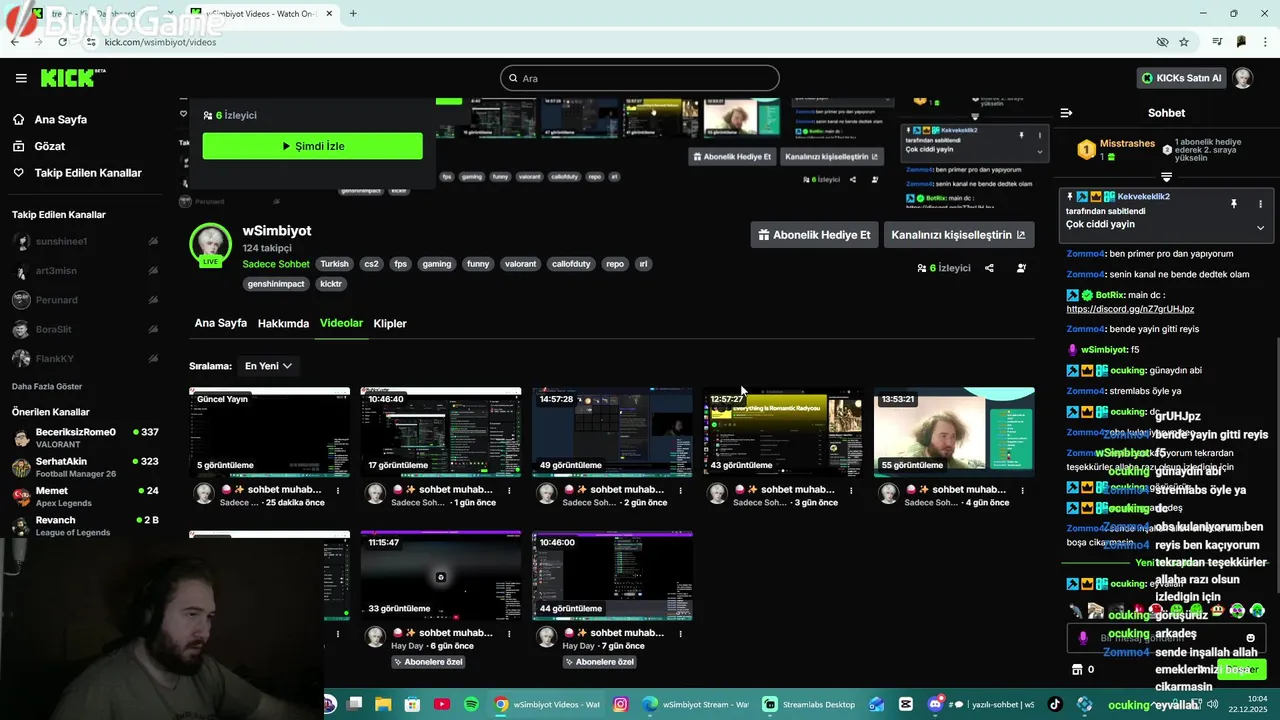This screenshot has height=720, width=1280.
Task: Open Takip Edilen Kanallar in sidebar
Action: [x=88, y=173]
